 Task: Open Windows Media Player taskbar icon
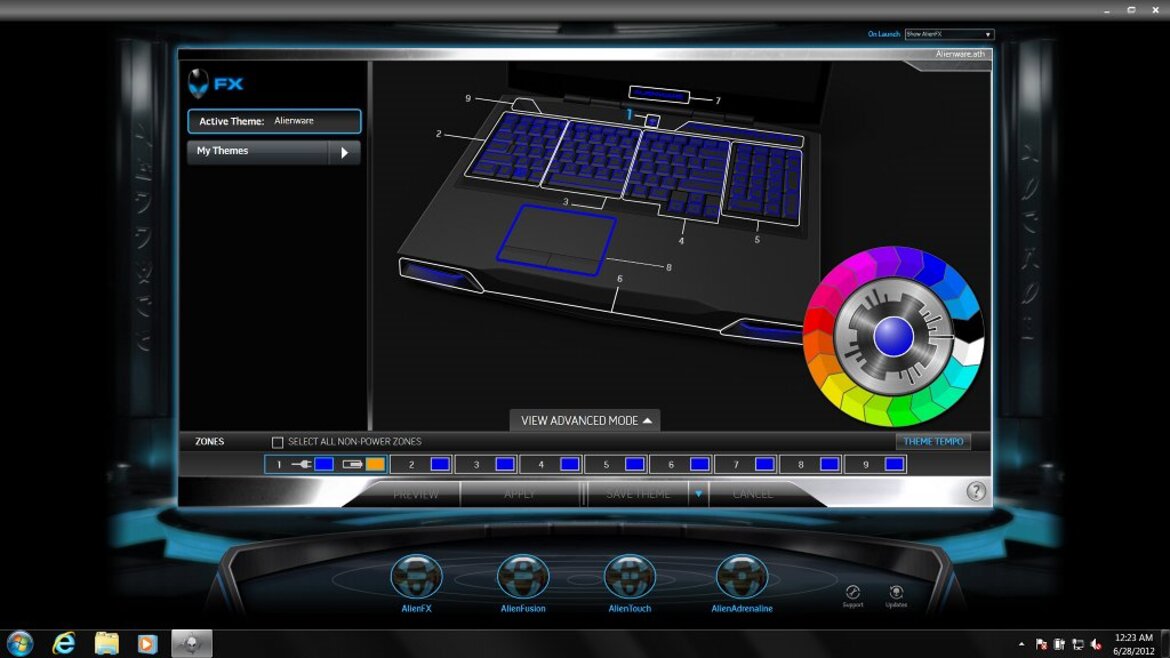(x=147, y=643)
